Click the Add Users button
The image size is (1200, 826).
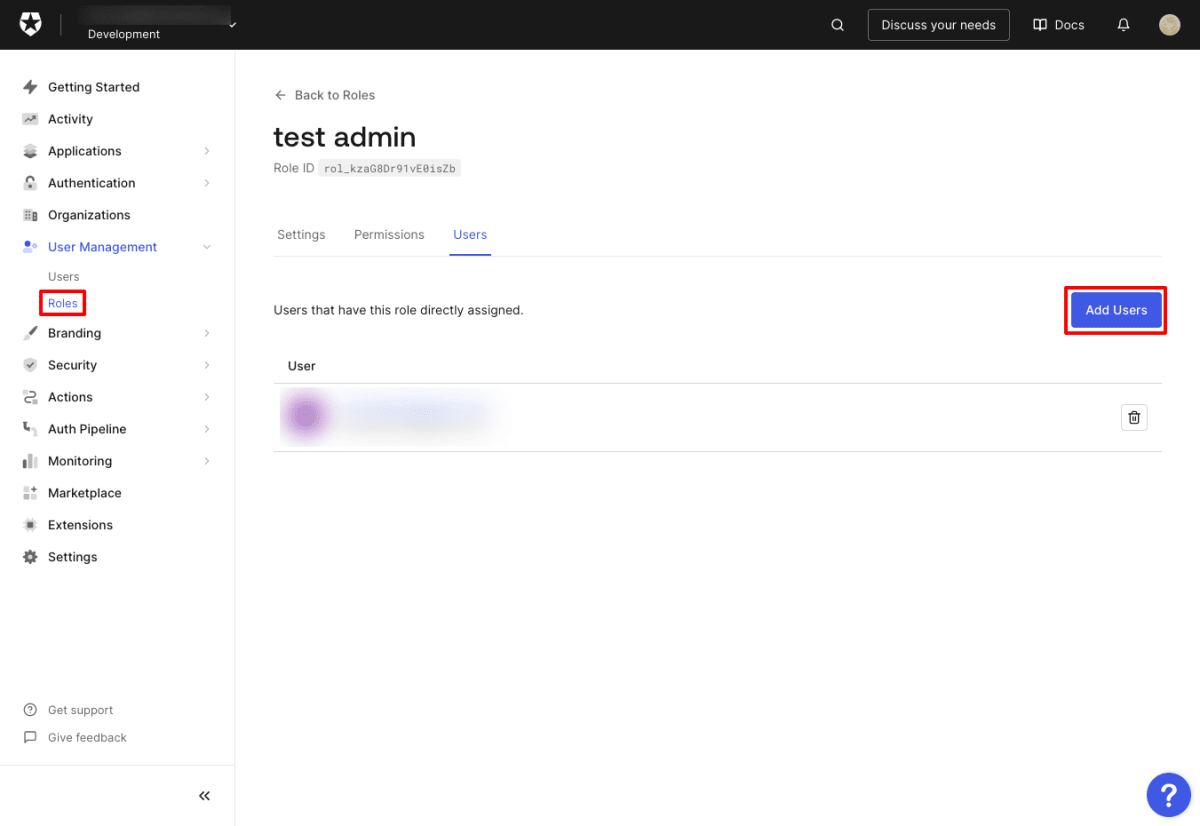[x=1116, y=310]
